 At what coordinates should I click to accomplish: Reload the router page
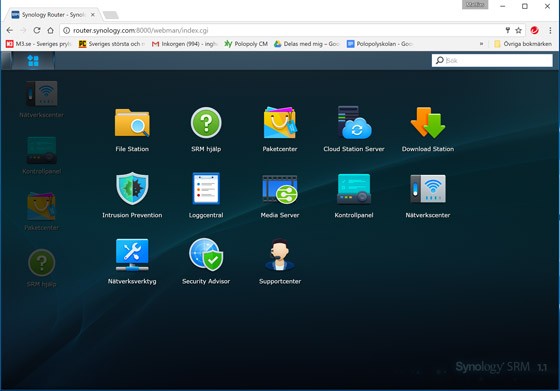click(37, 30)
